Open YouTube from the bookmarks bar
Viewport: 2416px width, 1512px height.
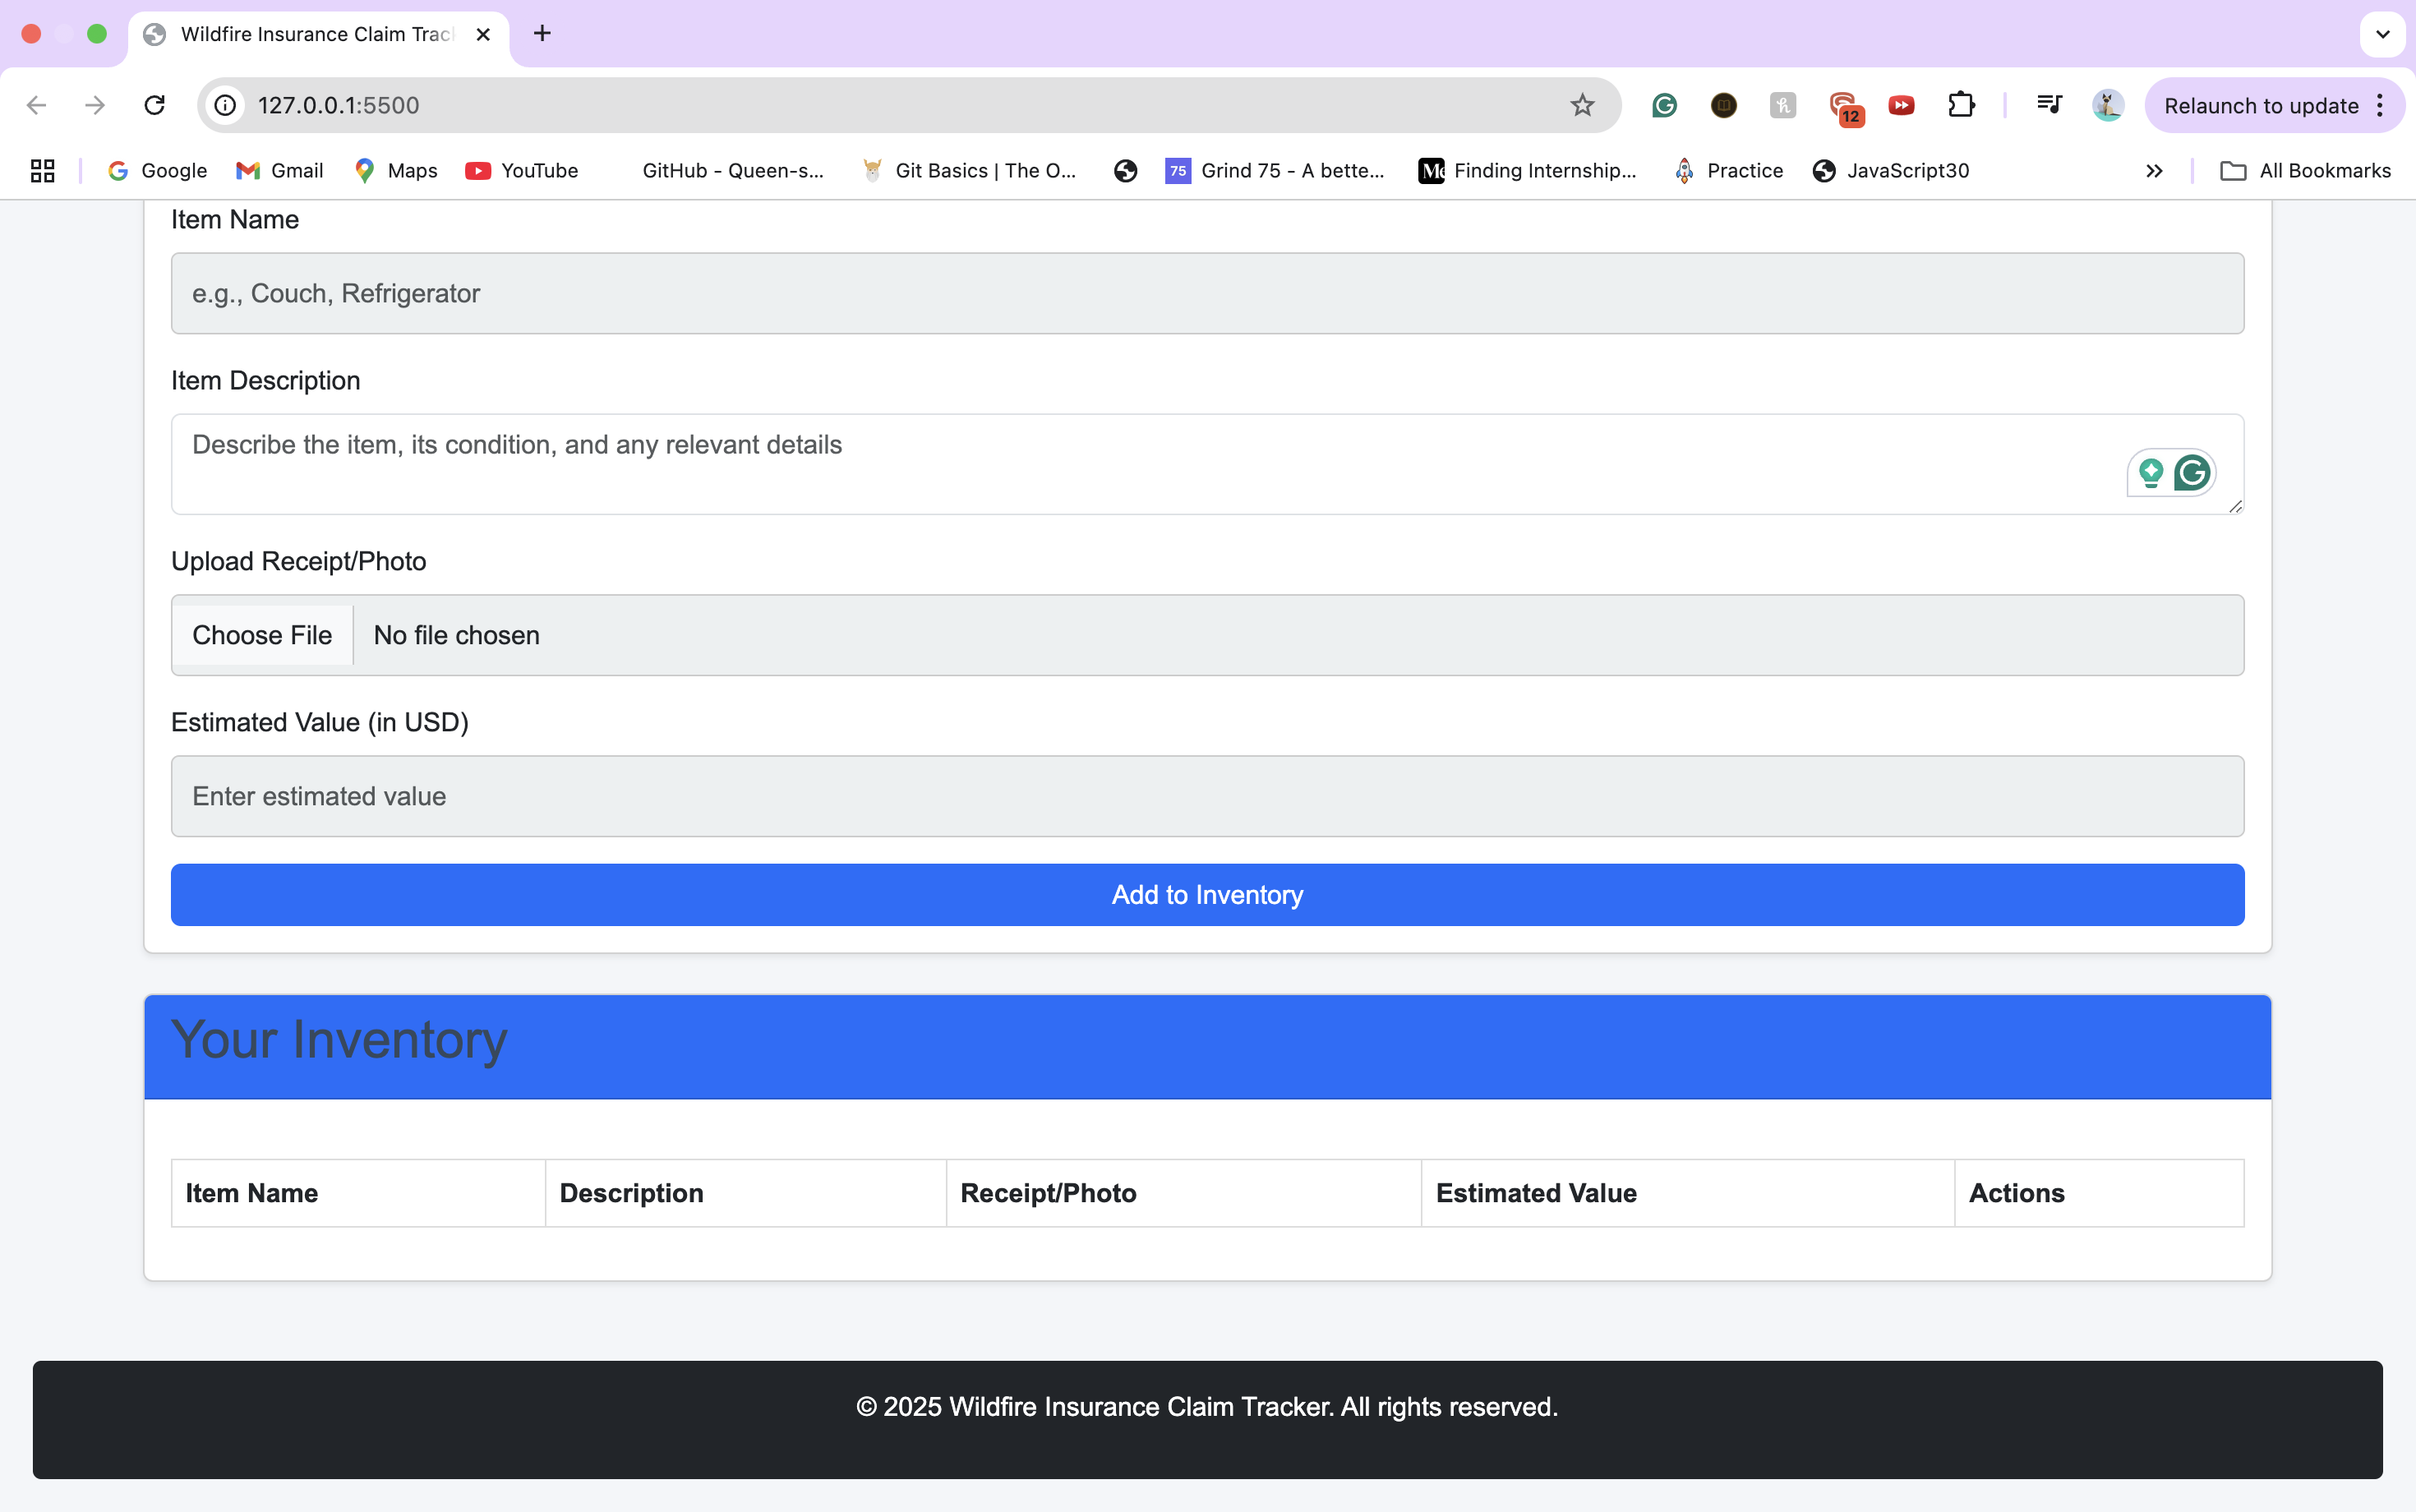click(522, 170)
